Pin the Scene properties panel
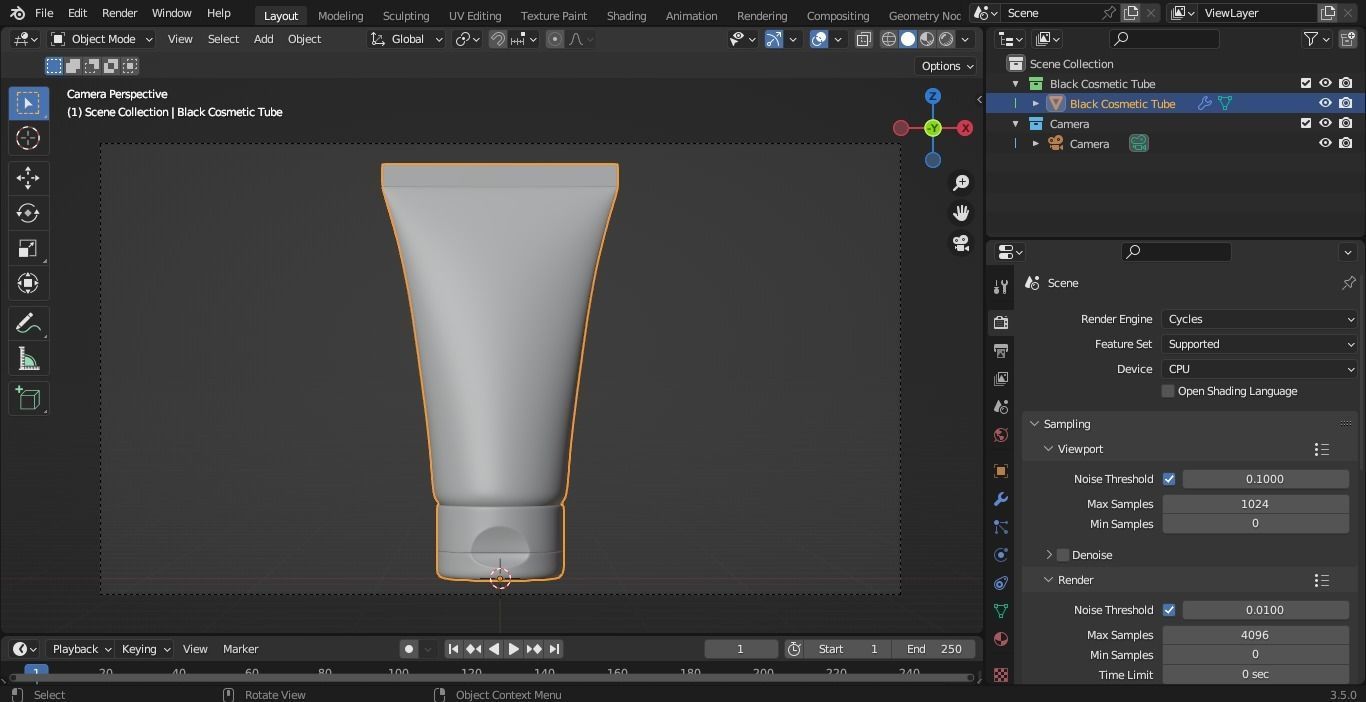The width and height of the screenshot is (1366, 702). pyautogui.click(x=1348, y=283)
